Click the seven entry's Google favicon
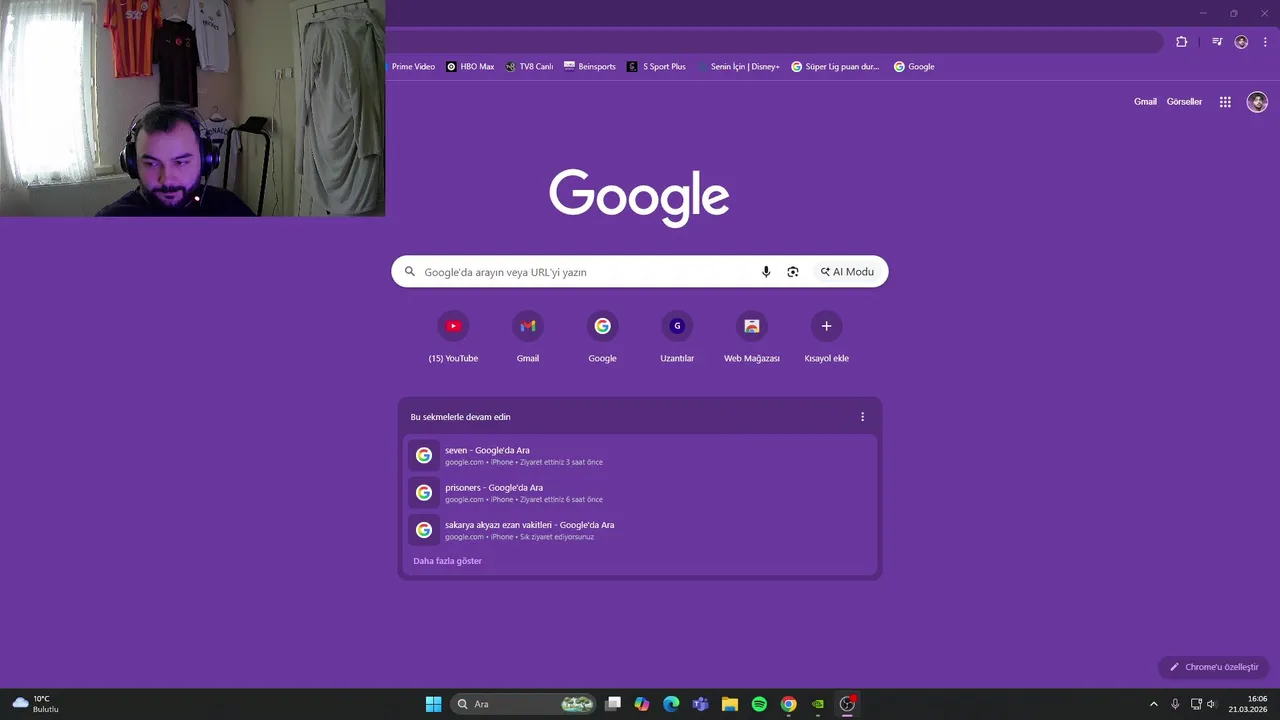The width and height of the screenshot is (1280, 720). tap(424, 456)
